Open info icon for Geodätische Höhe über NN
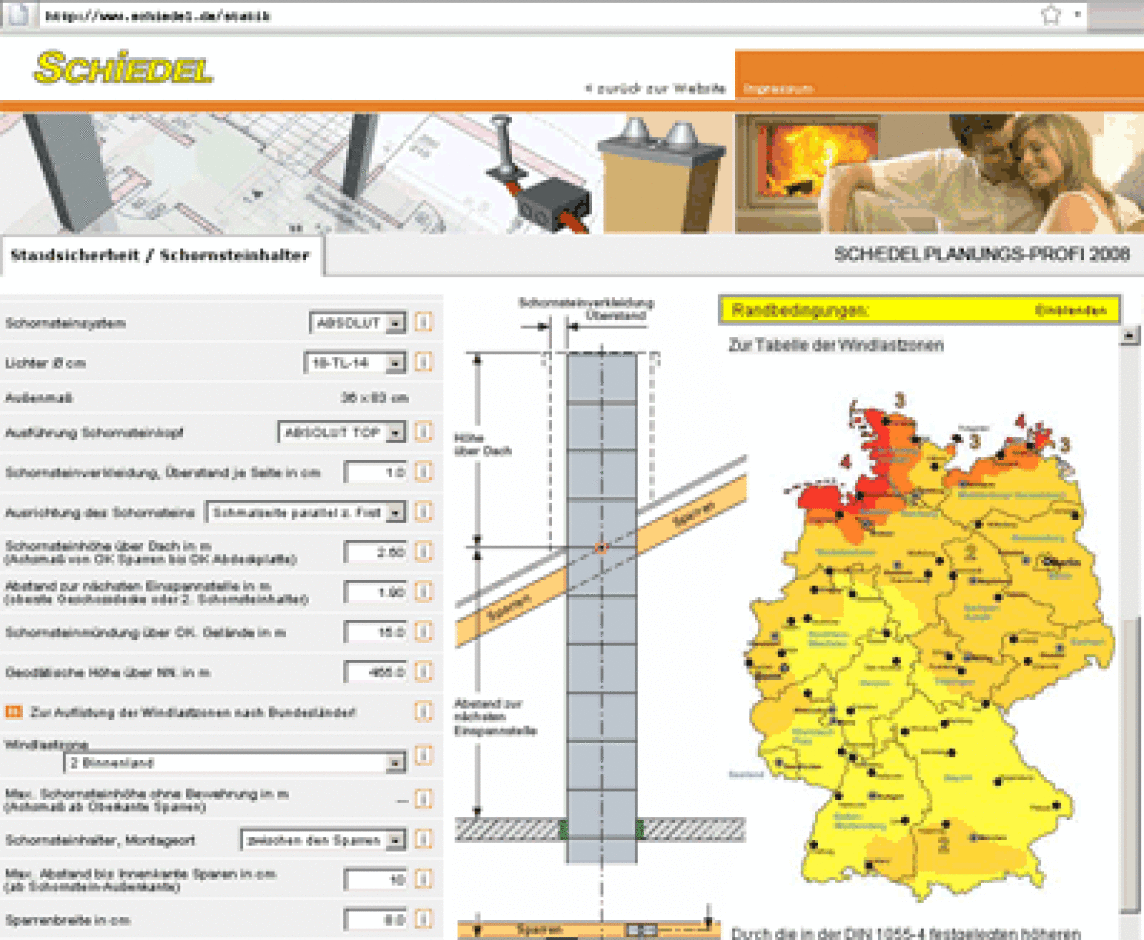Screen dimensions: 1144x940 click(x=424, y=671)
